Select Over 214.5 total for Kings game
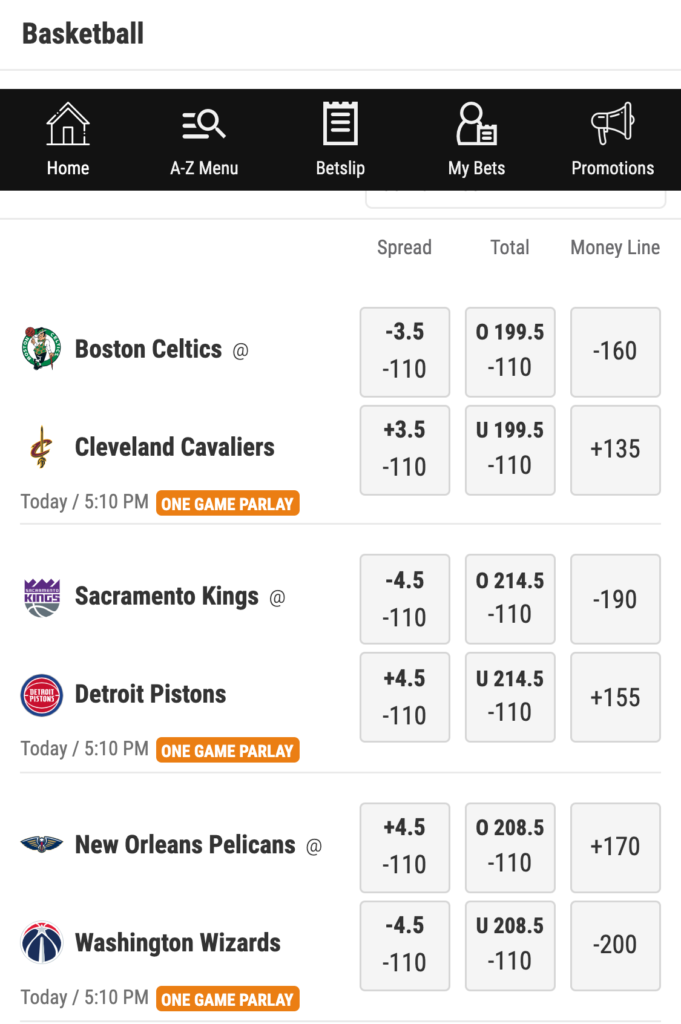The width and height of the screenshot is (681, 1024). point(510,598)
